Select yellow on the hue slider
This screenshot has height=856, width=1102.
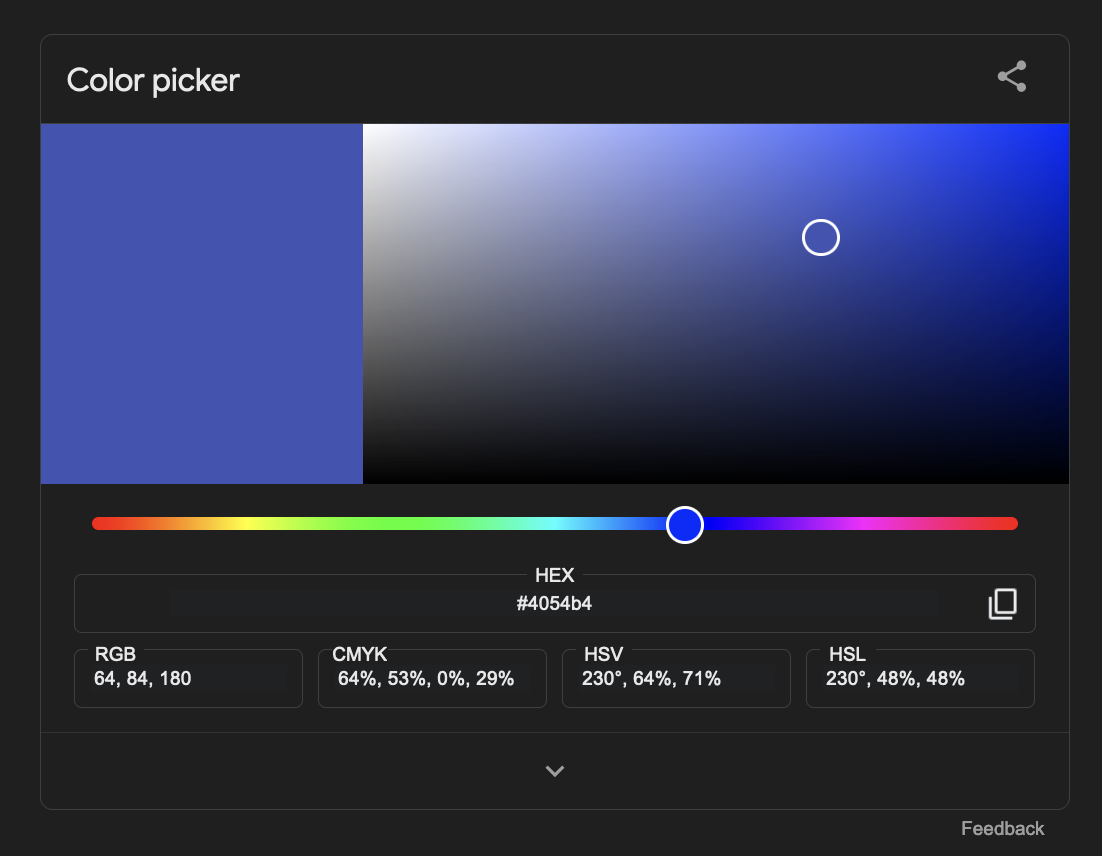pyautogui.click(x=246, y=524)
